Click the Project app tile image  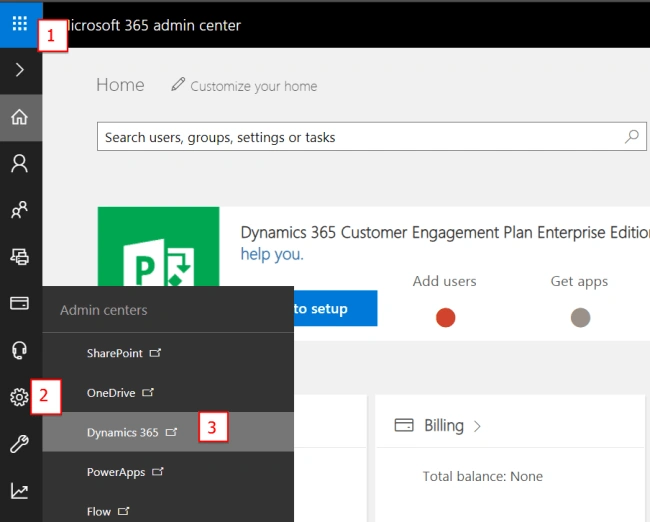pos(158,247)
